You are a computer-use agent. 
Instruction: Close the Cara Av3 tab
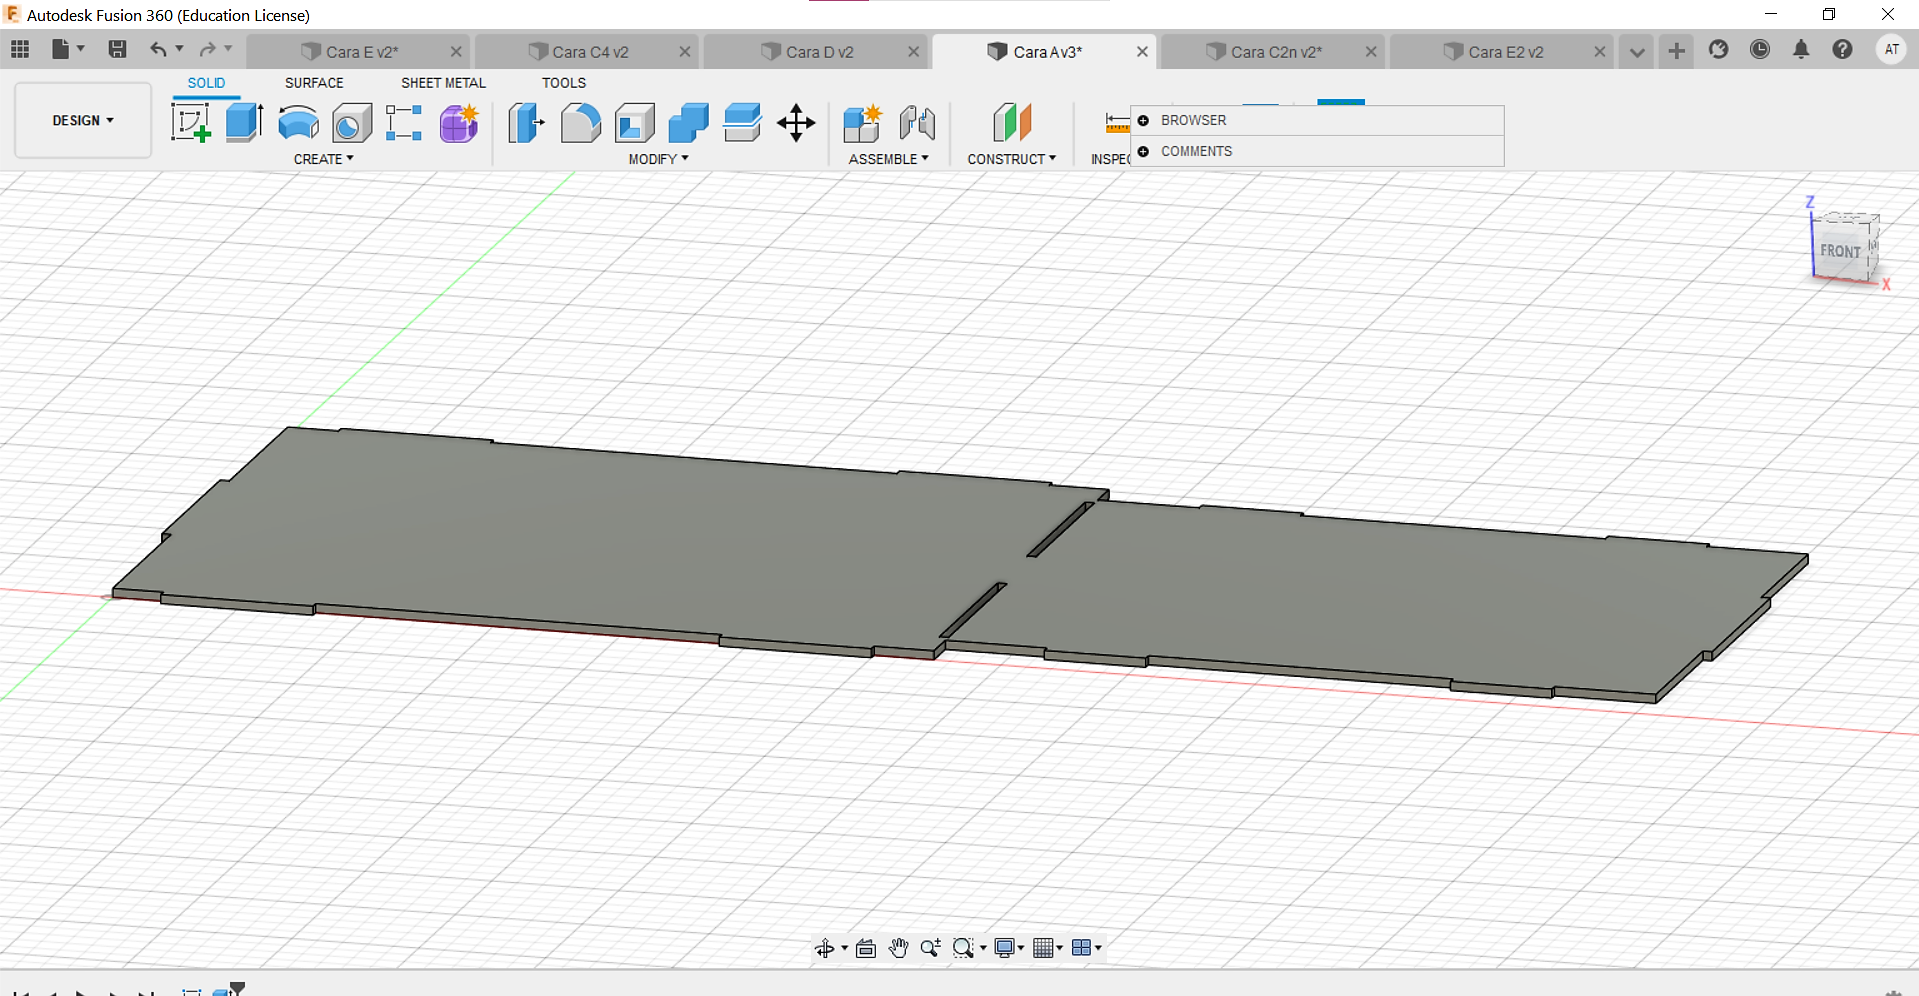tap(1142, 52)
